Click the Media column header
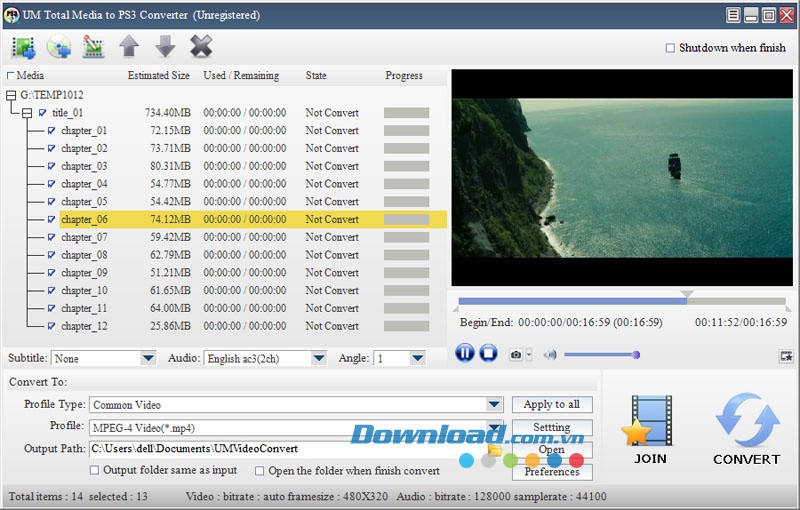The image size is (800, 510). (30, 75)
